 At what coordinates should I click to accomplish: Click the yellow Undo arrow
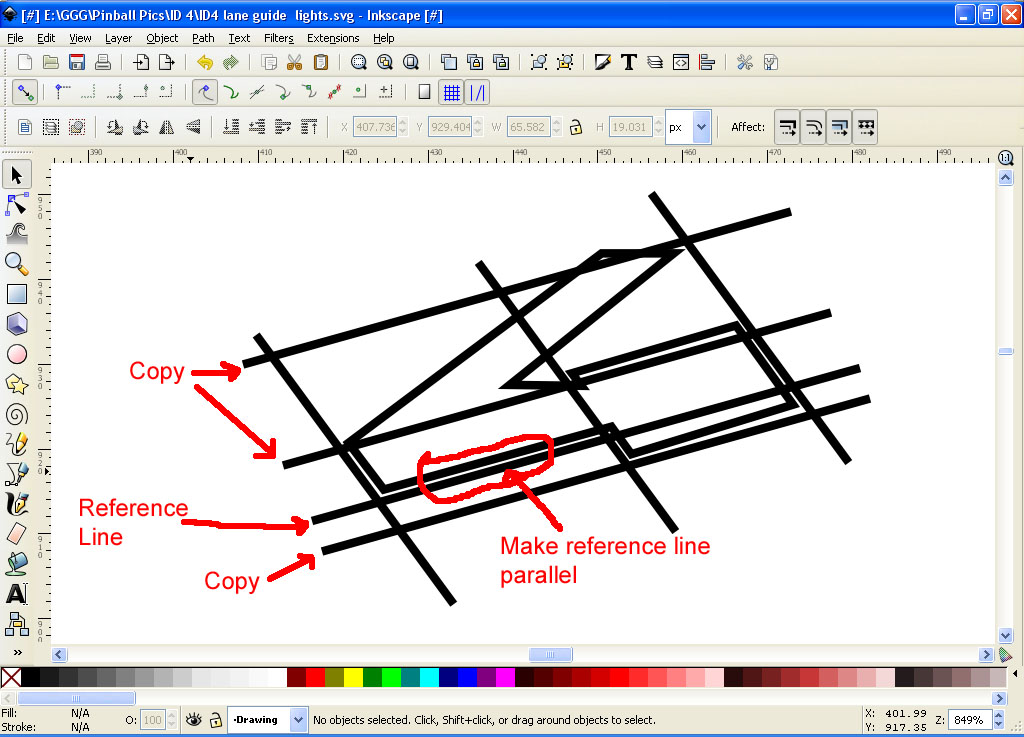point(205,62)
